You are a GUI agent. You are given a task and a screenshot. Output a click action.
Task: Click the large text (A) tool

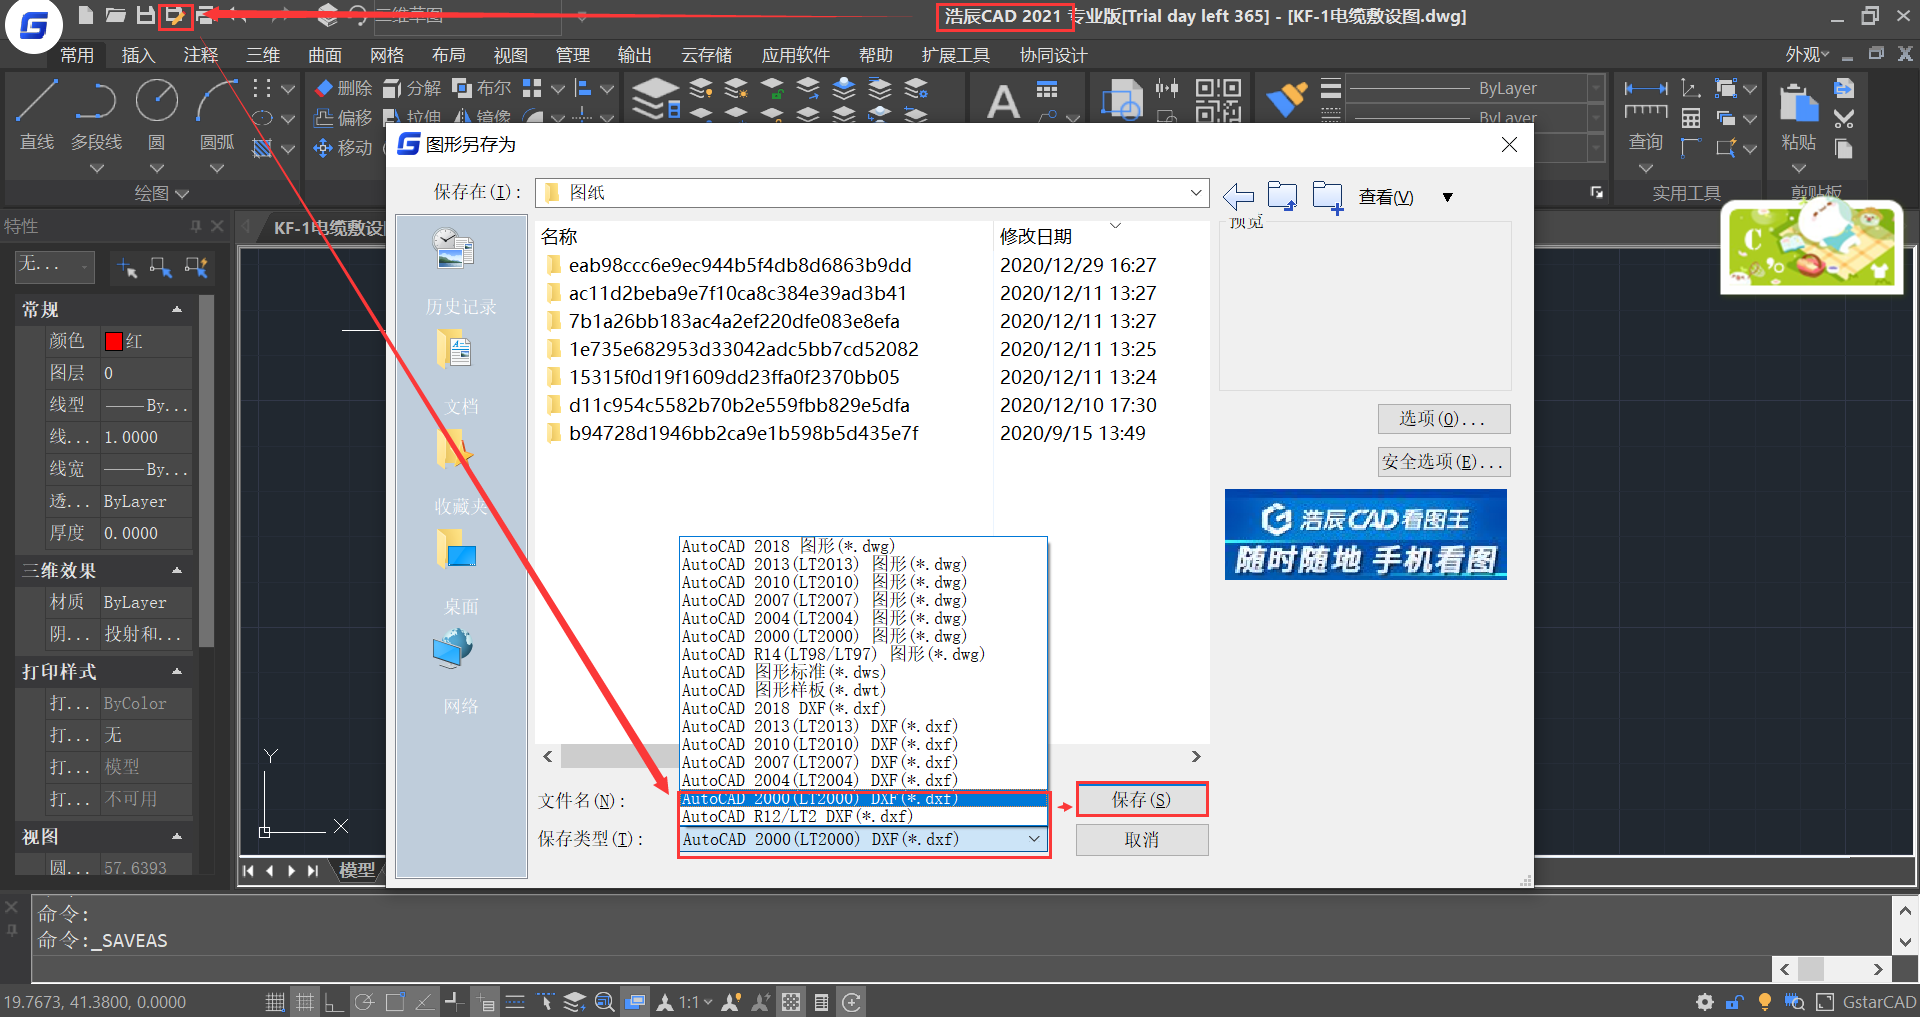(x=1003, y=101)
